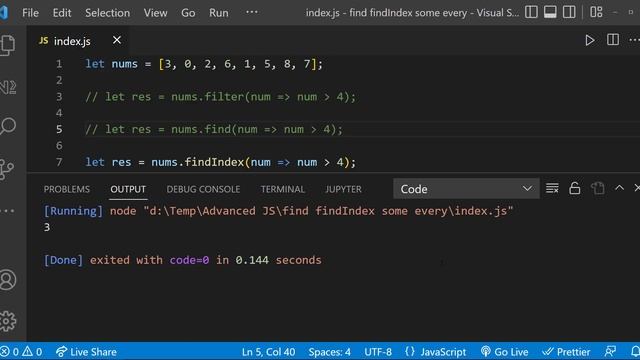Switch to the DEBUG CONSOLE tab
This screenshot has height=360, width=640.
pyautogui.click(x=203, y=189)
